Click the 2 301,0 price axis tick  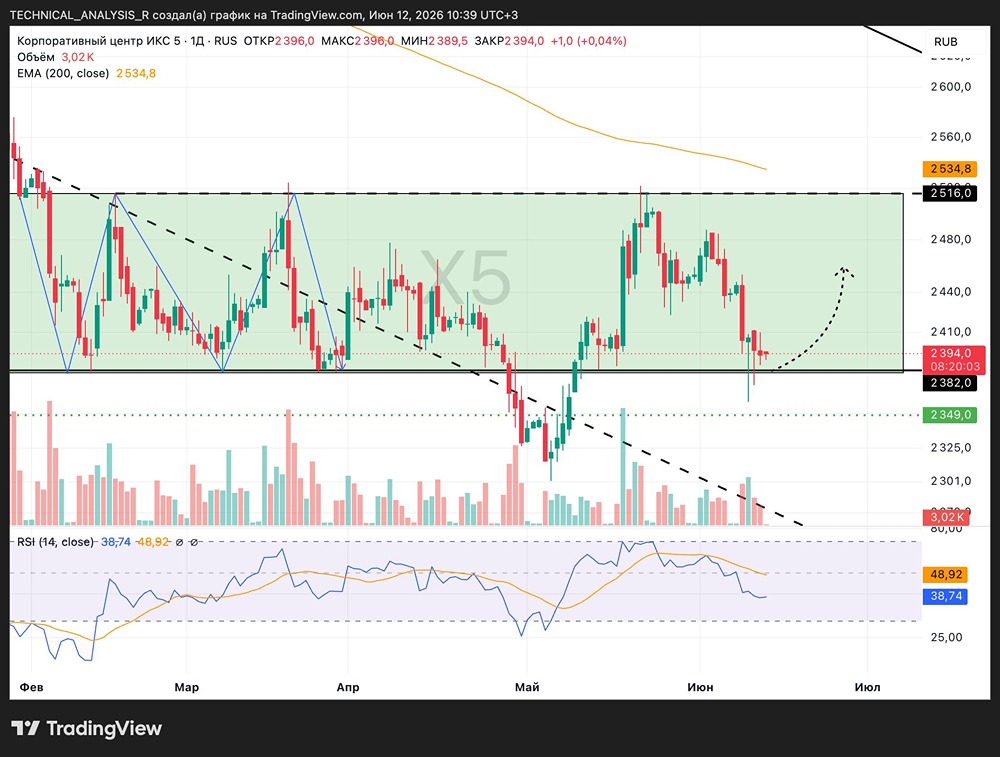(950, 480)
